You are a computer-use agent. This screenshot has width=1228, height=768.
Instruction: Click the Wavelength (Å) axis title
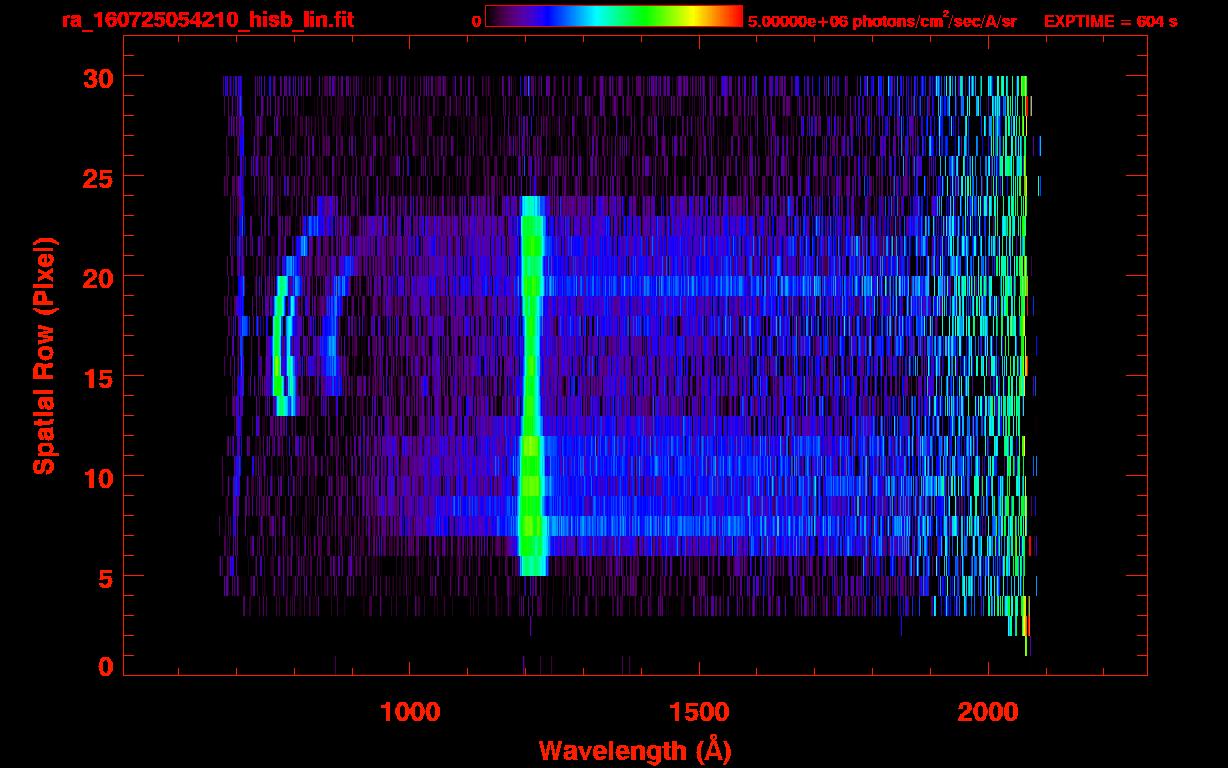(x=633, y=750)
